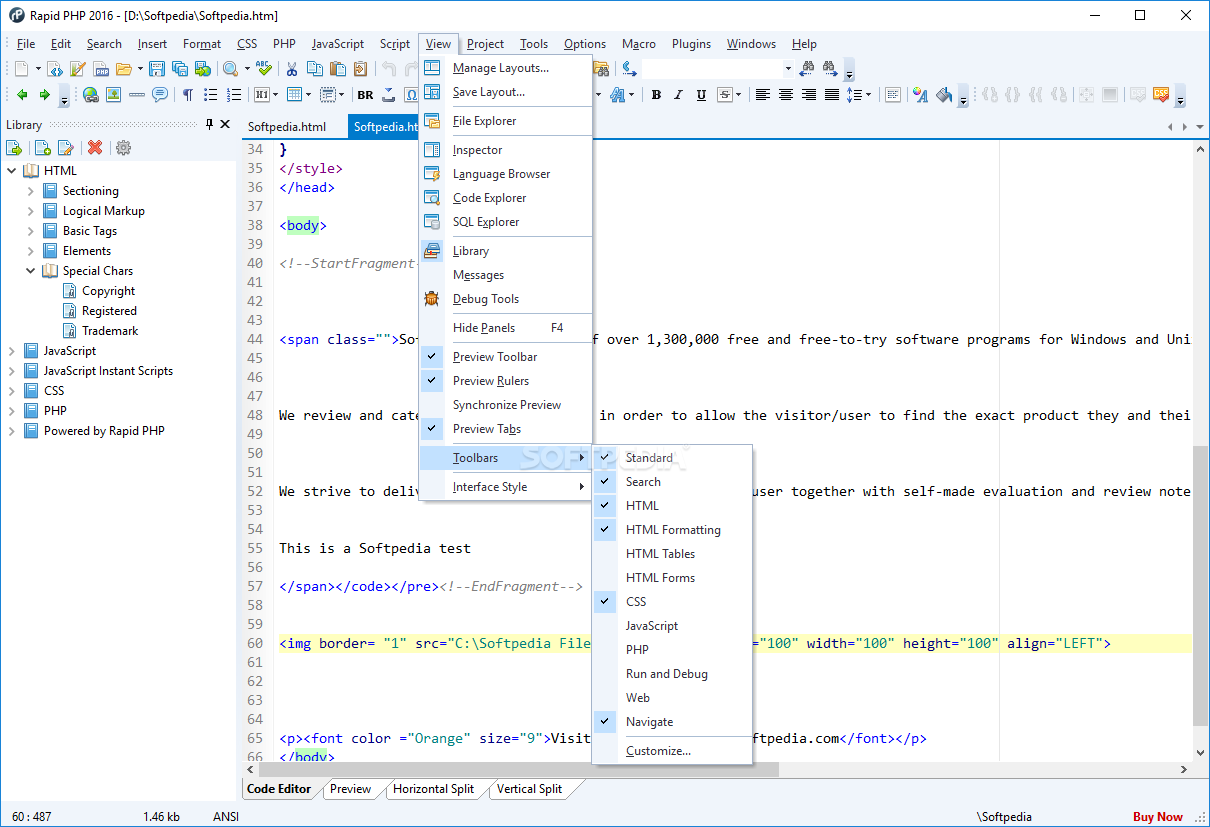Enable the HTML Tables toolbar
This screenshot has height=827, width=1210.
tap(672, 554)
